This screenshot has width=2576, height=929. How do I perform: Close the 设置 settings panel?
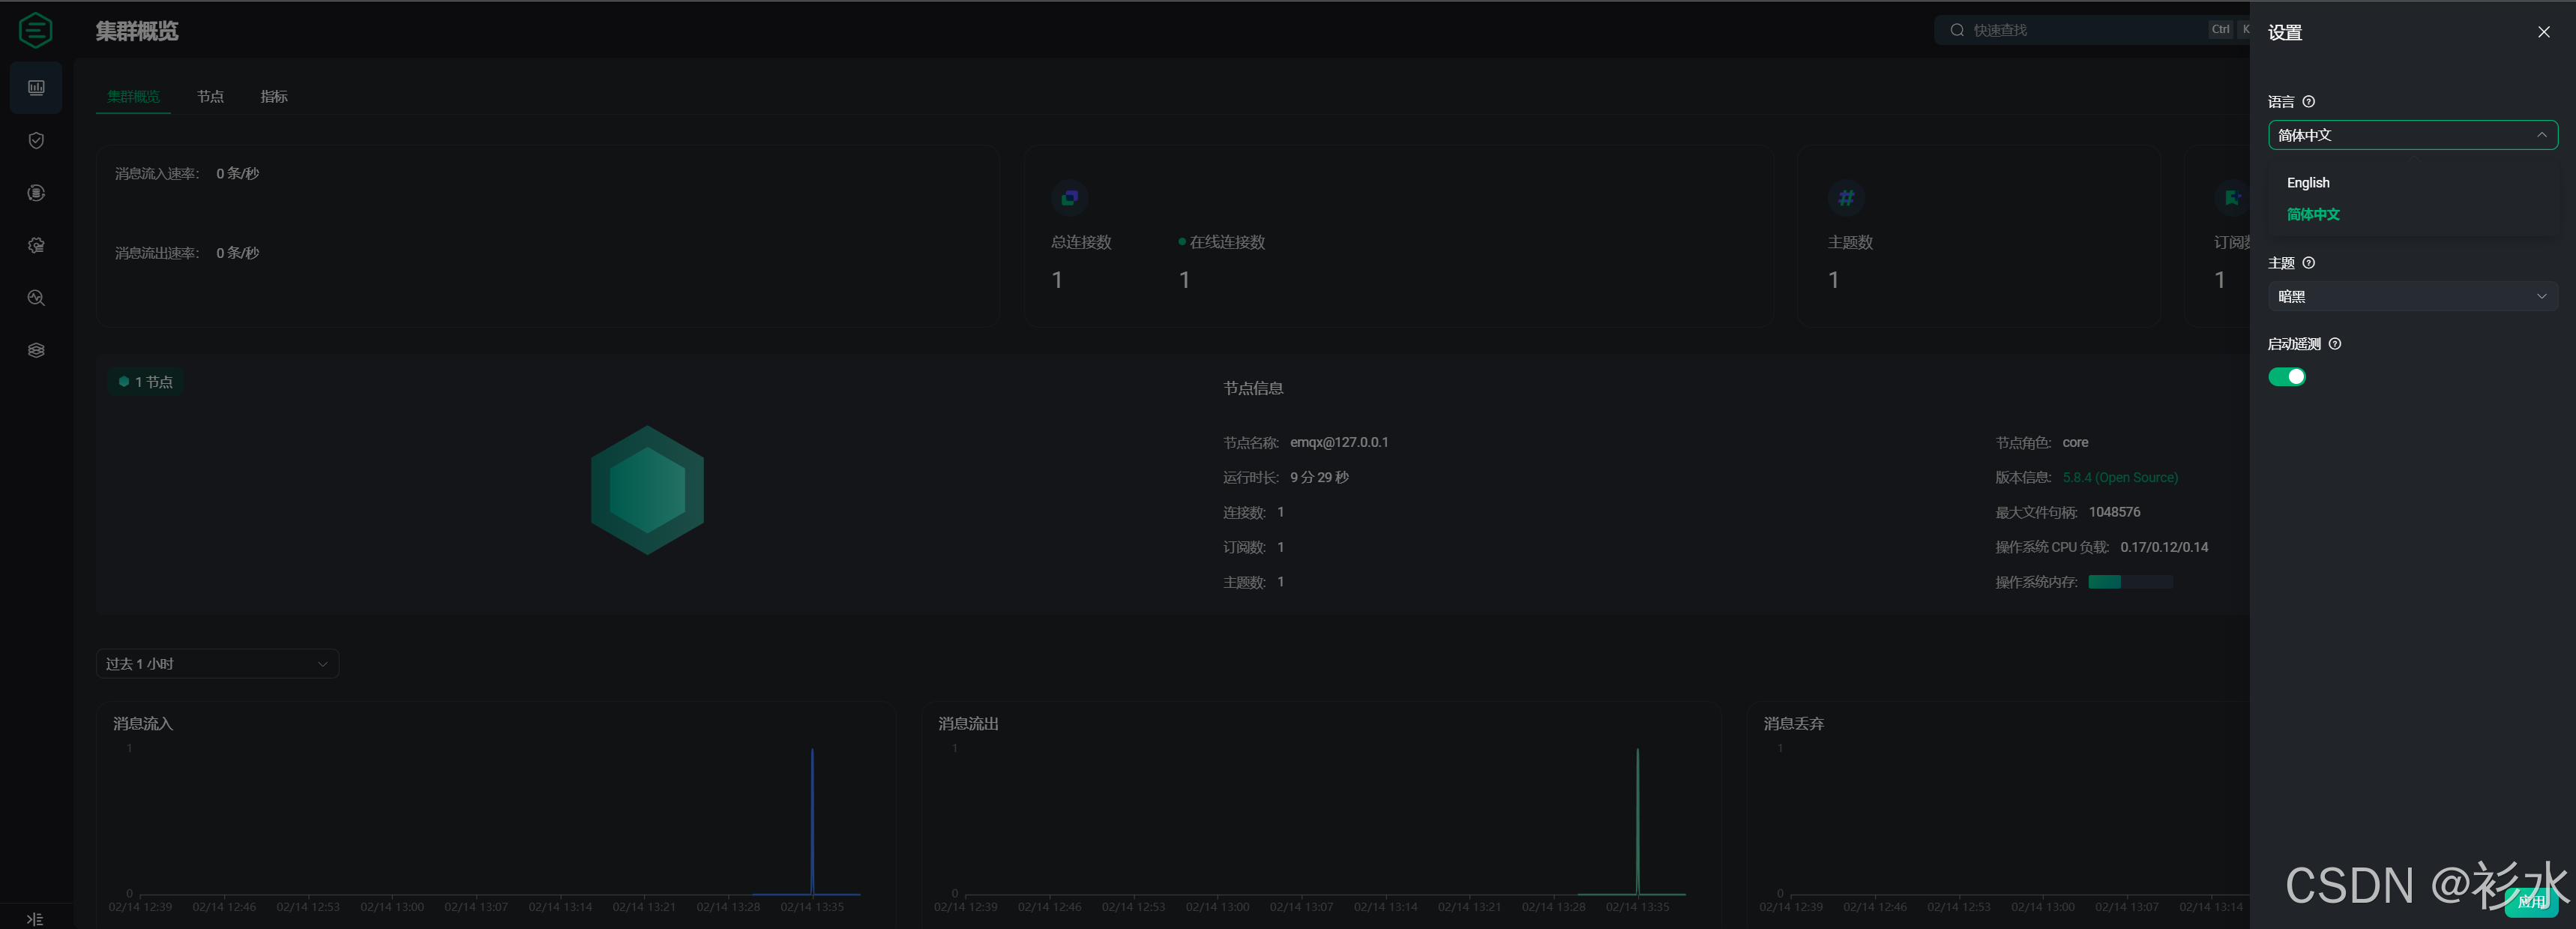(x=2543, y=32)
